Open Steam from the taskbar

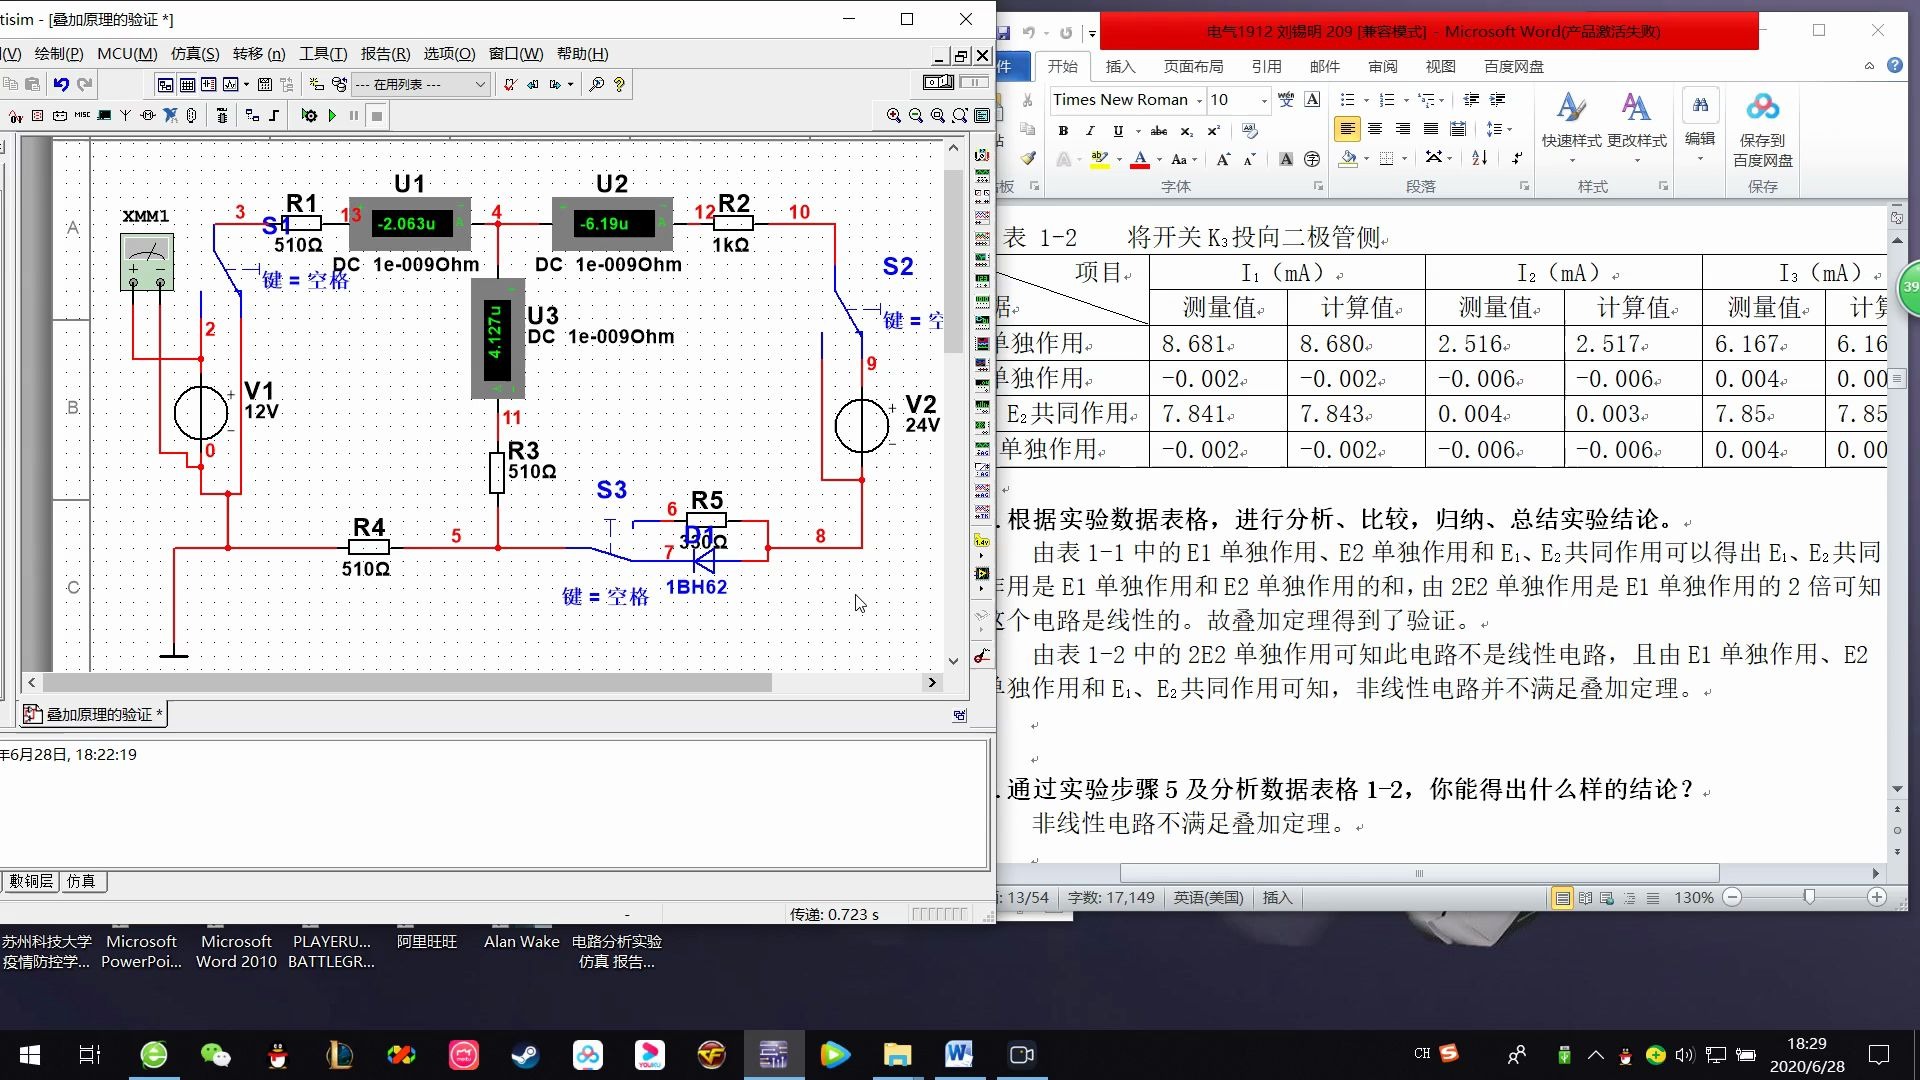point(525,1054)
